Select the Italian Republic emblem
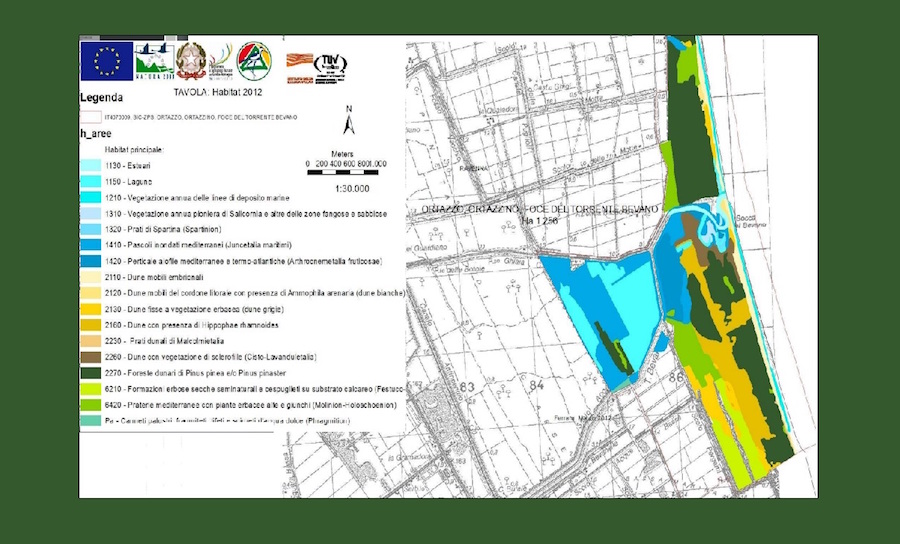The width and height of the screenshot is (900, 544). (x=190, y=61)
